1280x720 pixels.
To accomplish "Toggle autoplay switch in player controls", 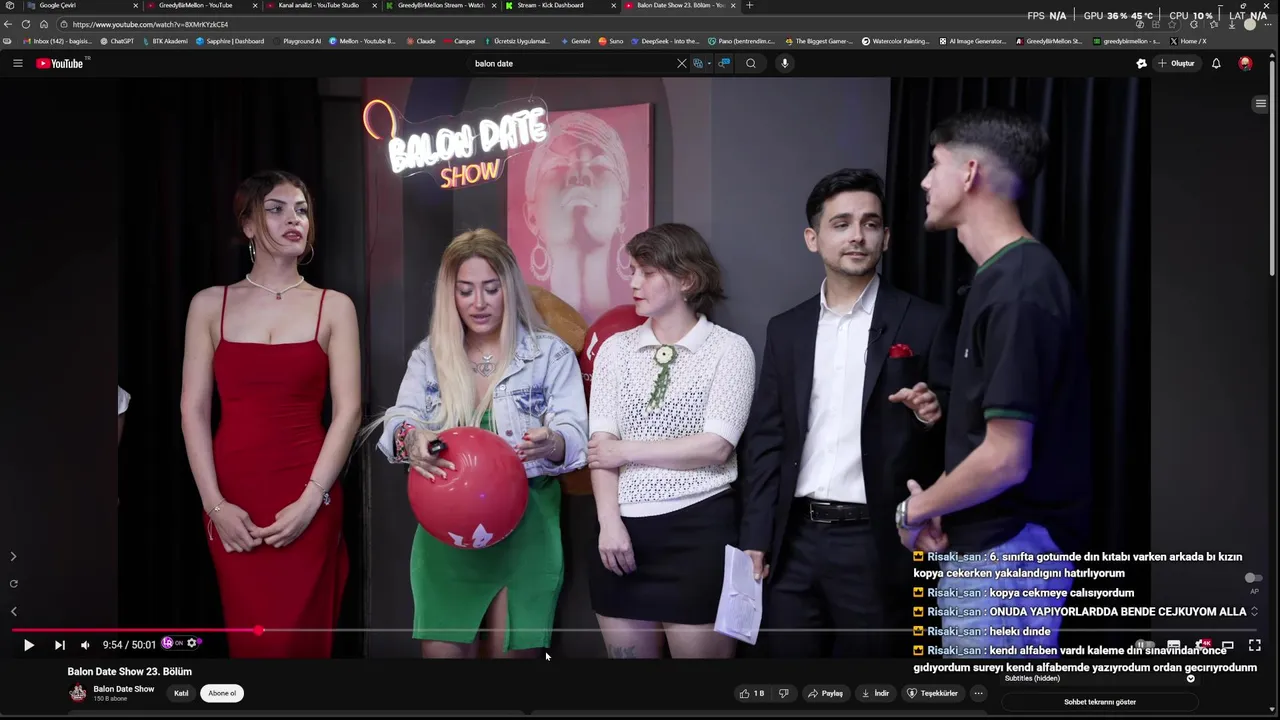I will click(x=1146, y=645).
